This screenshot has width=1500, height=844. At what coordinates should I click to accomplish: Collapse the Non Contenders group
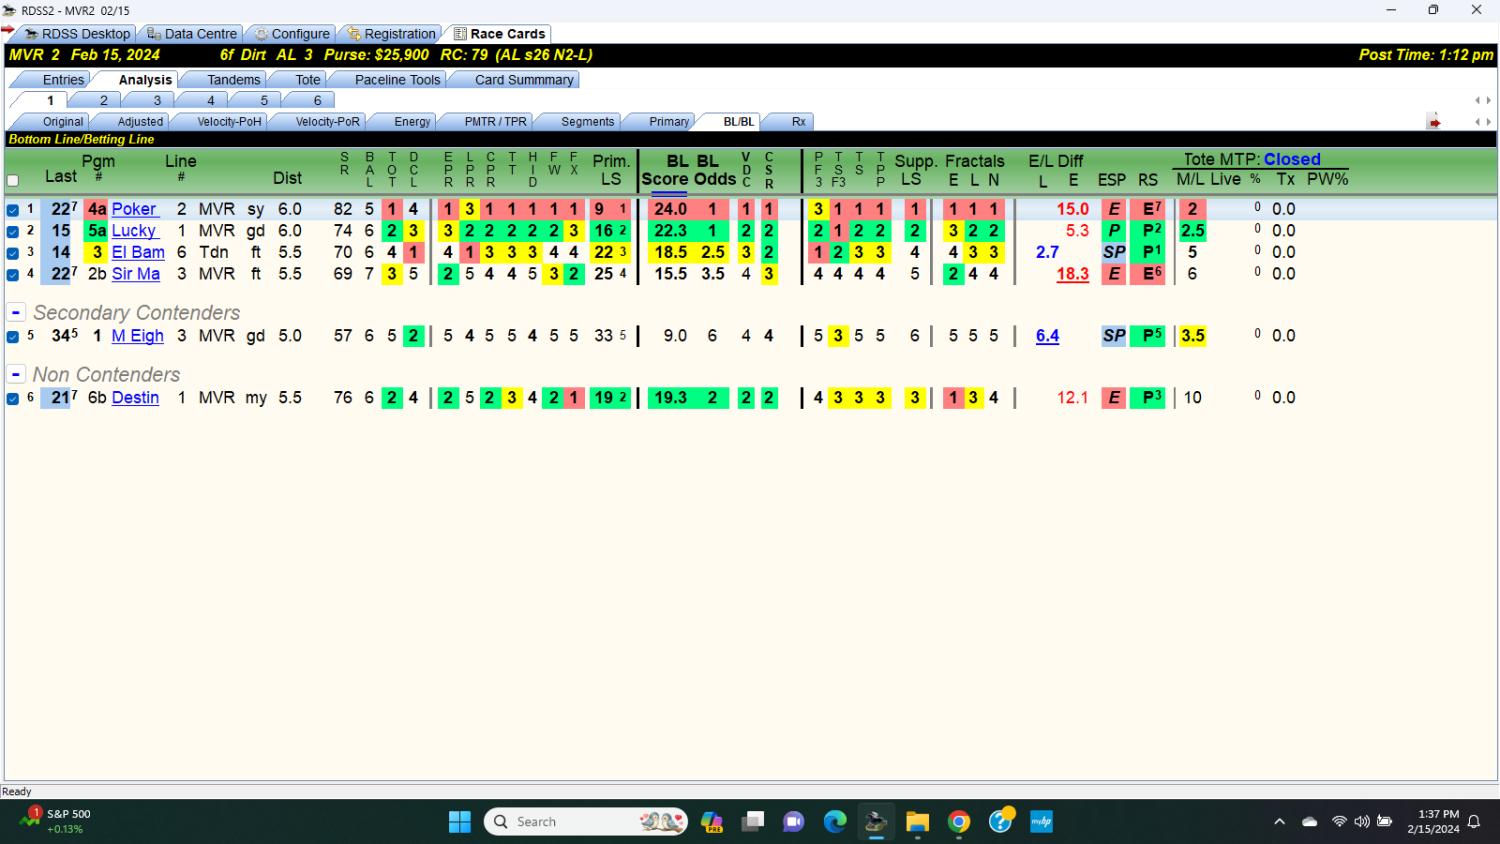(16, 374)
